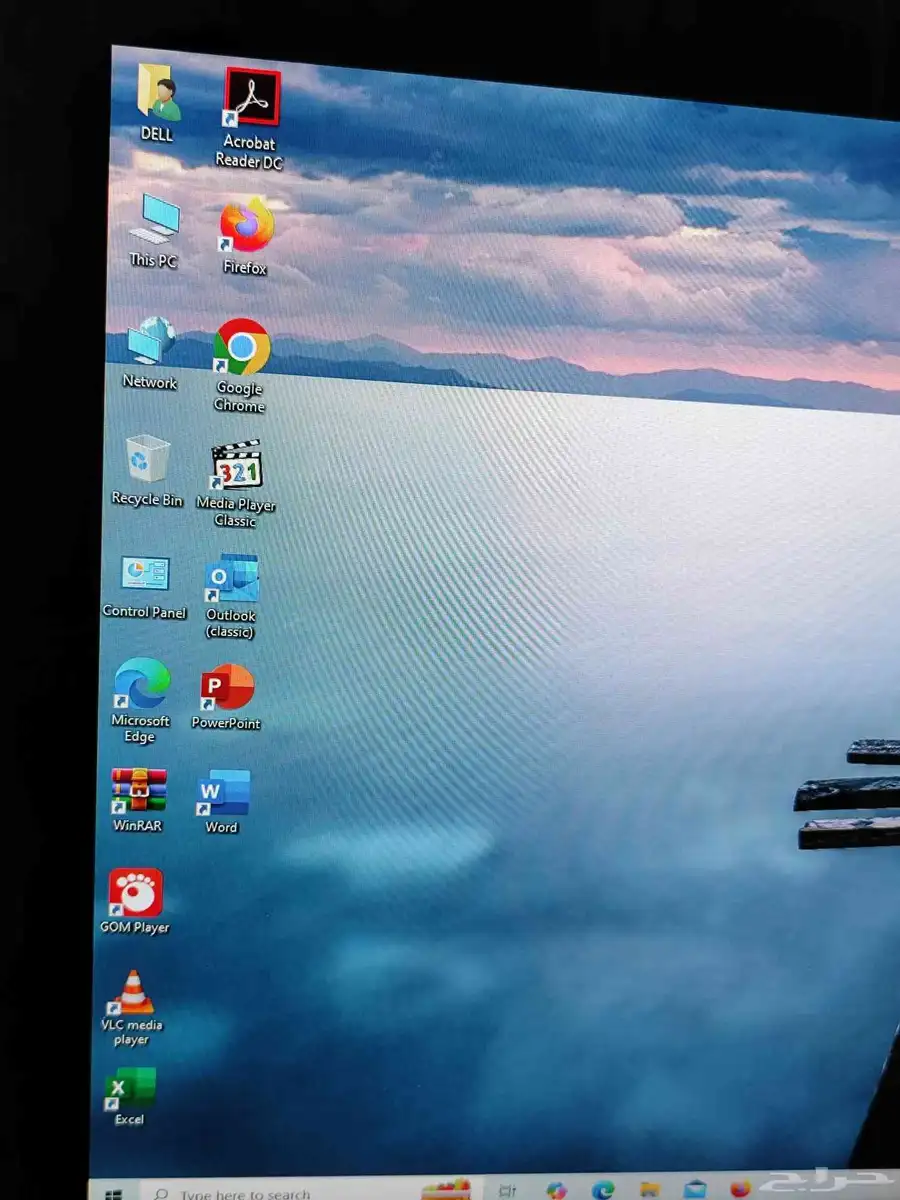Open the Mail app from the taskbar
900x1200 pixels.
point(695,1189)
